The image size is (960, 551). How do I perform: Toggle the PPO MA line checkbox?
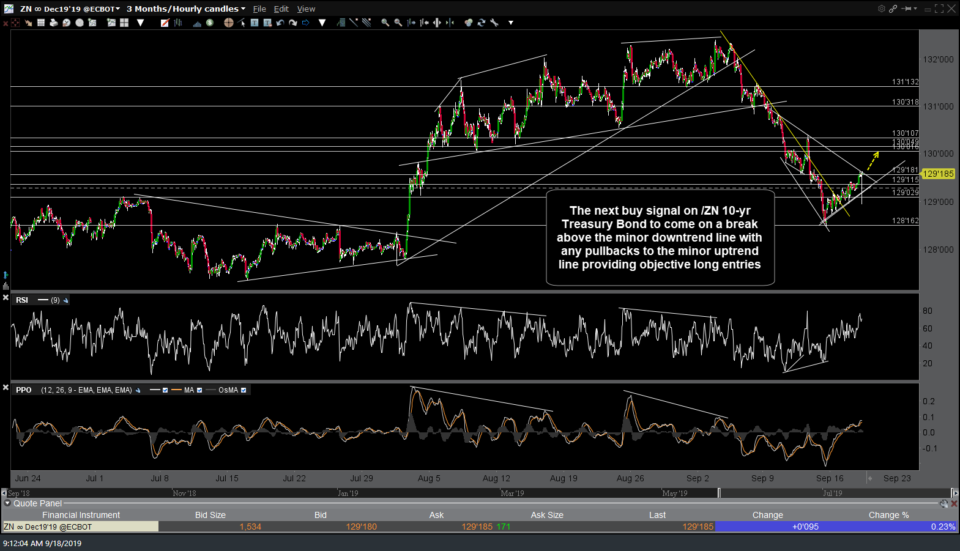(x=200, y=390)
